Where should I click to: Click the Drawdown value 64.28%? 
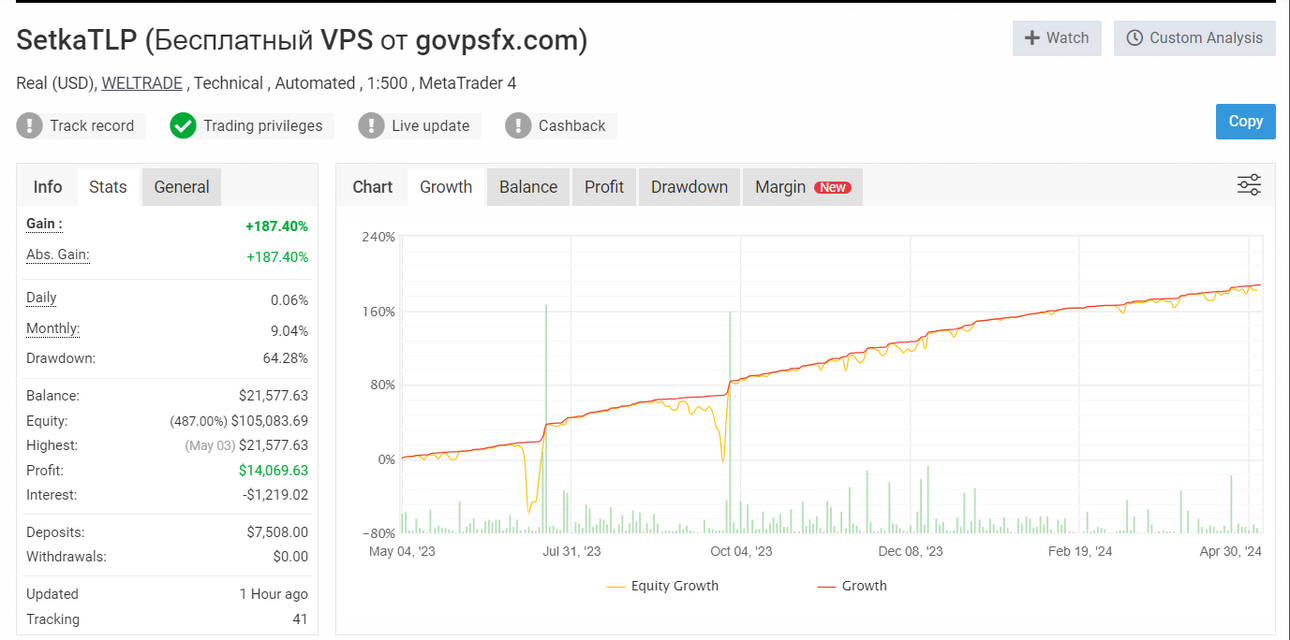[285, 358]
